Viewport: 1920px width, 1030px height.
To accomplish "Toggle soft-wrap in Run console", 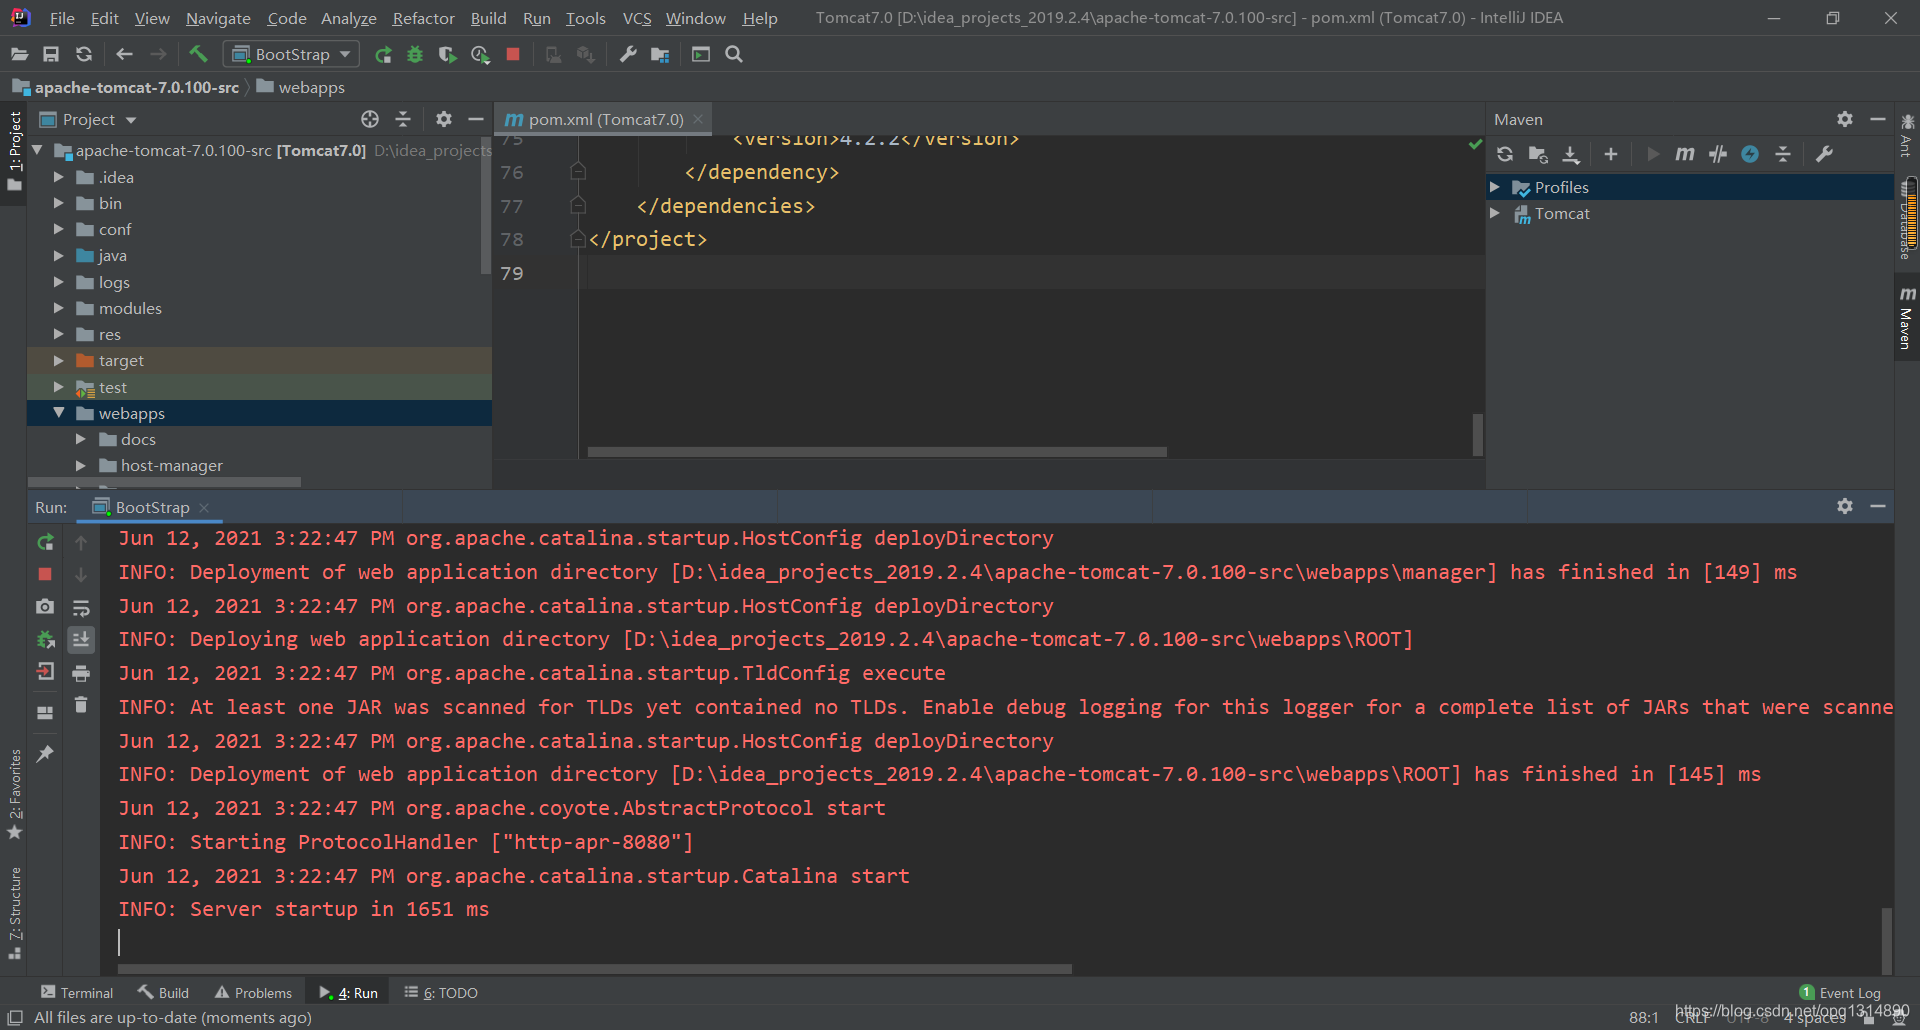I will coord(81,607).
